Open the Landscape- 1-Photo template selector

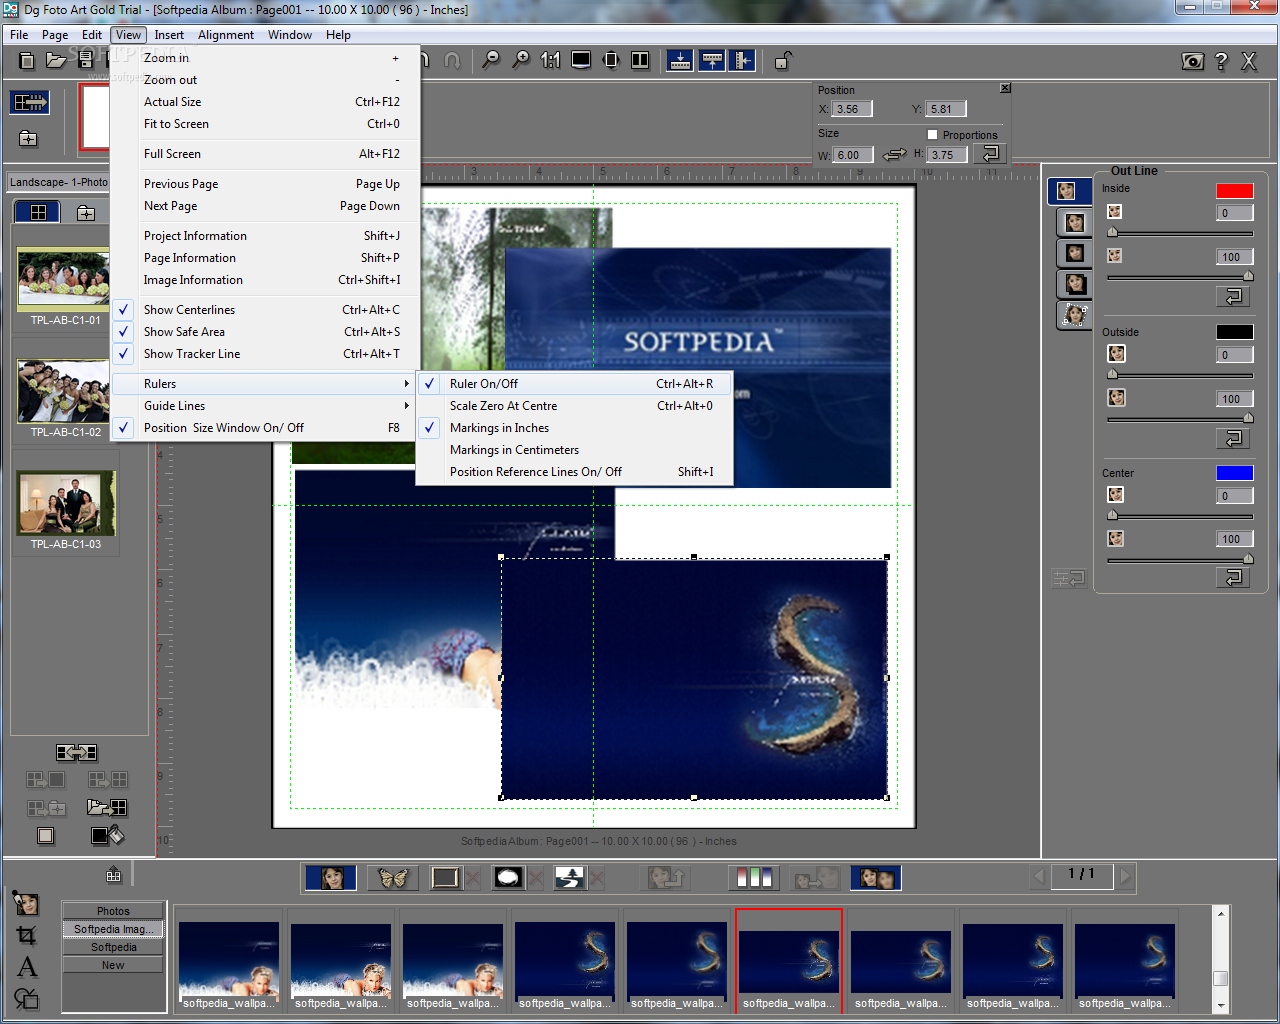tap(59, 182)
